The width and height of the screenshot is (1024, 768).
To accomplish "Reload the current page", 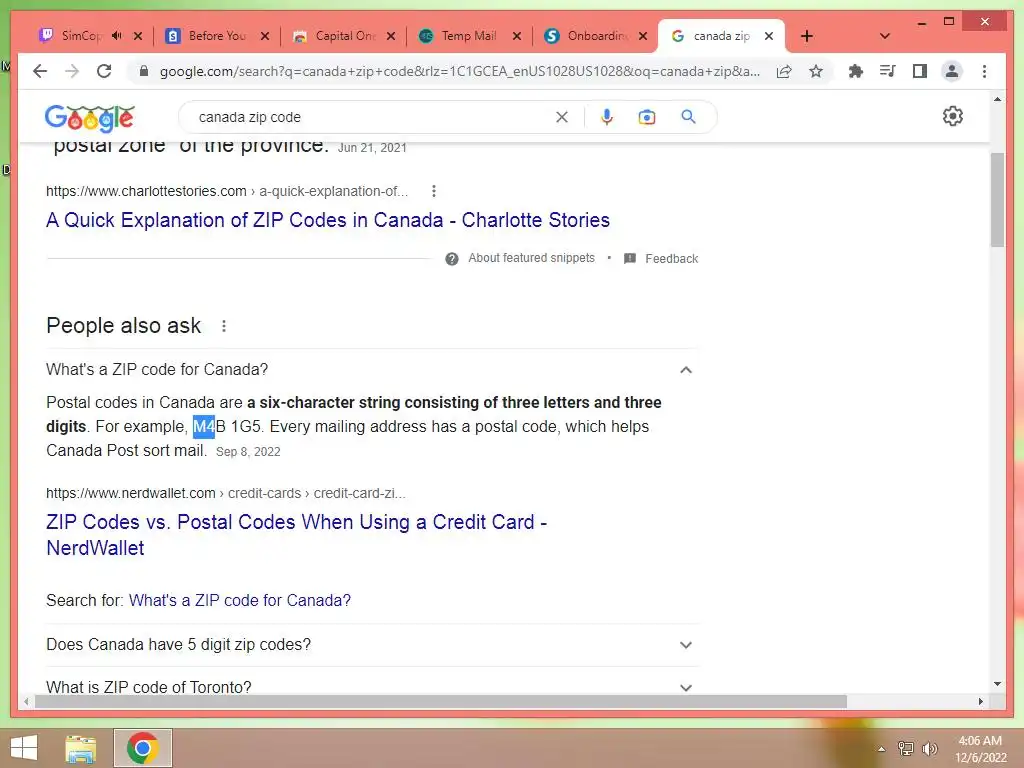I will pos(104,71).
